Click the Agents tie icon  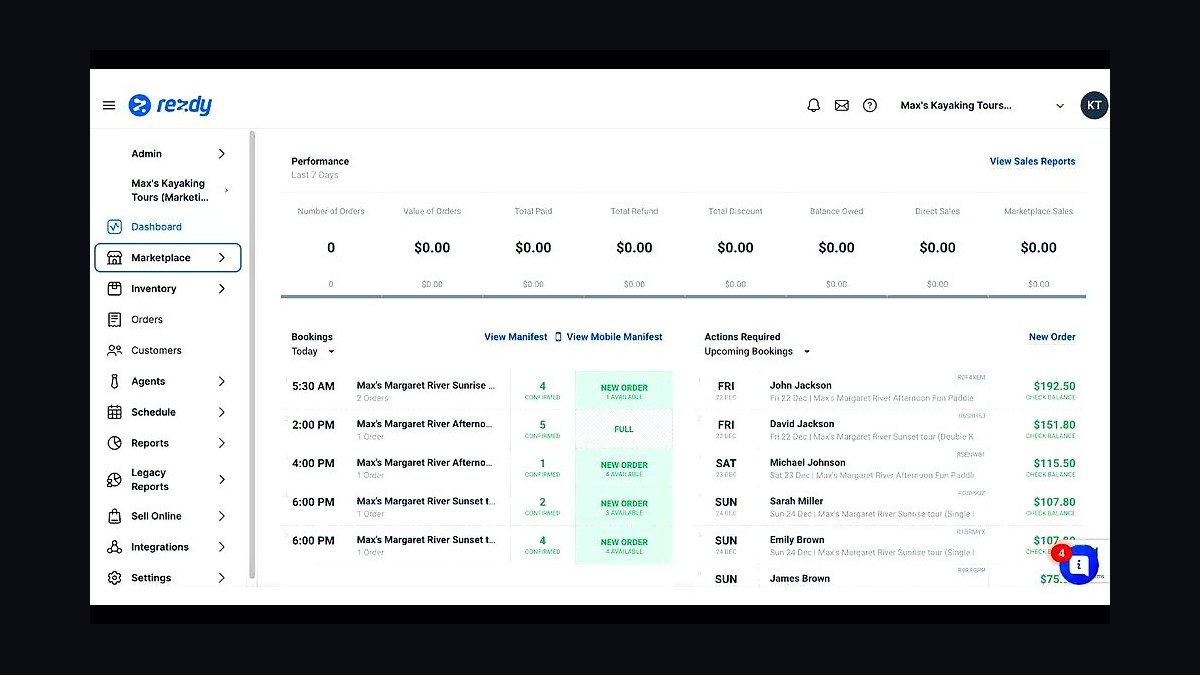coord(114,382)
